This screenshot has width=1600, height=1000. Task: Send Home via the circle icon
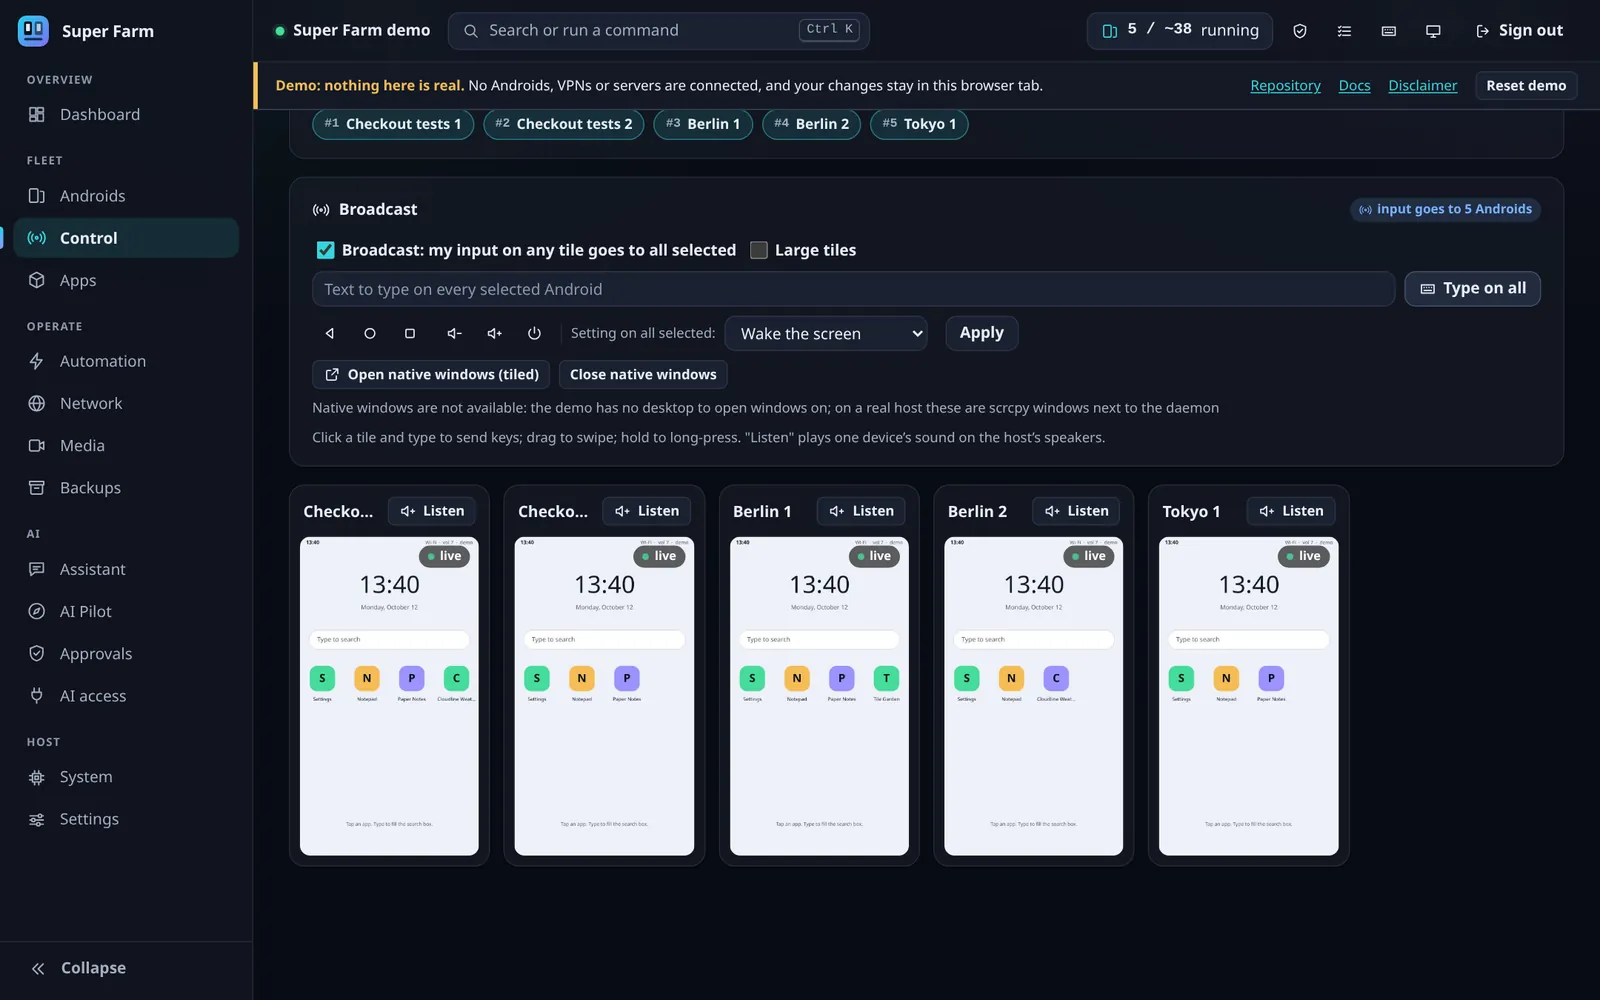click(370, 333)
